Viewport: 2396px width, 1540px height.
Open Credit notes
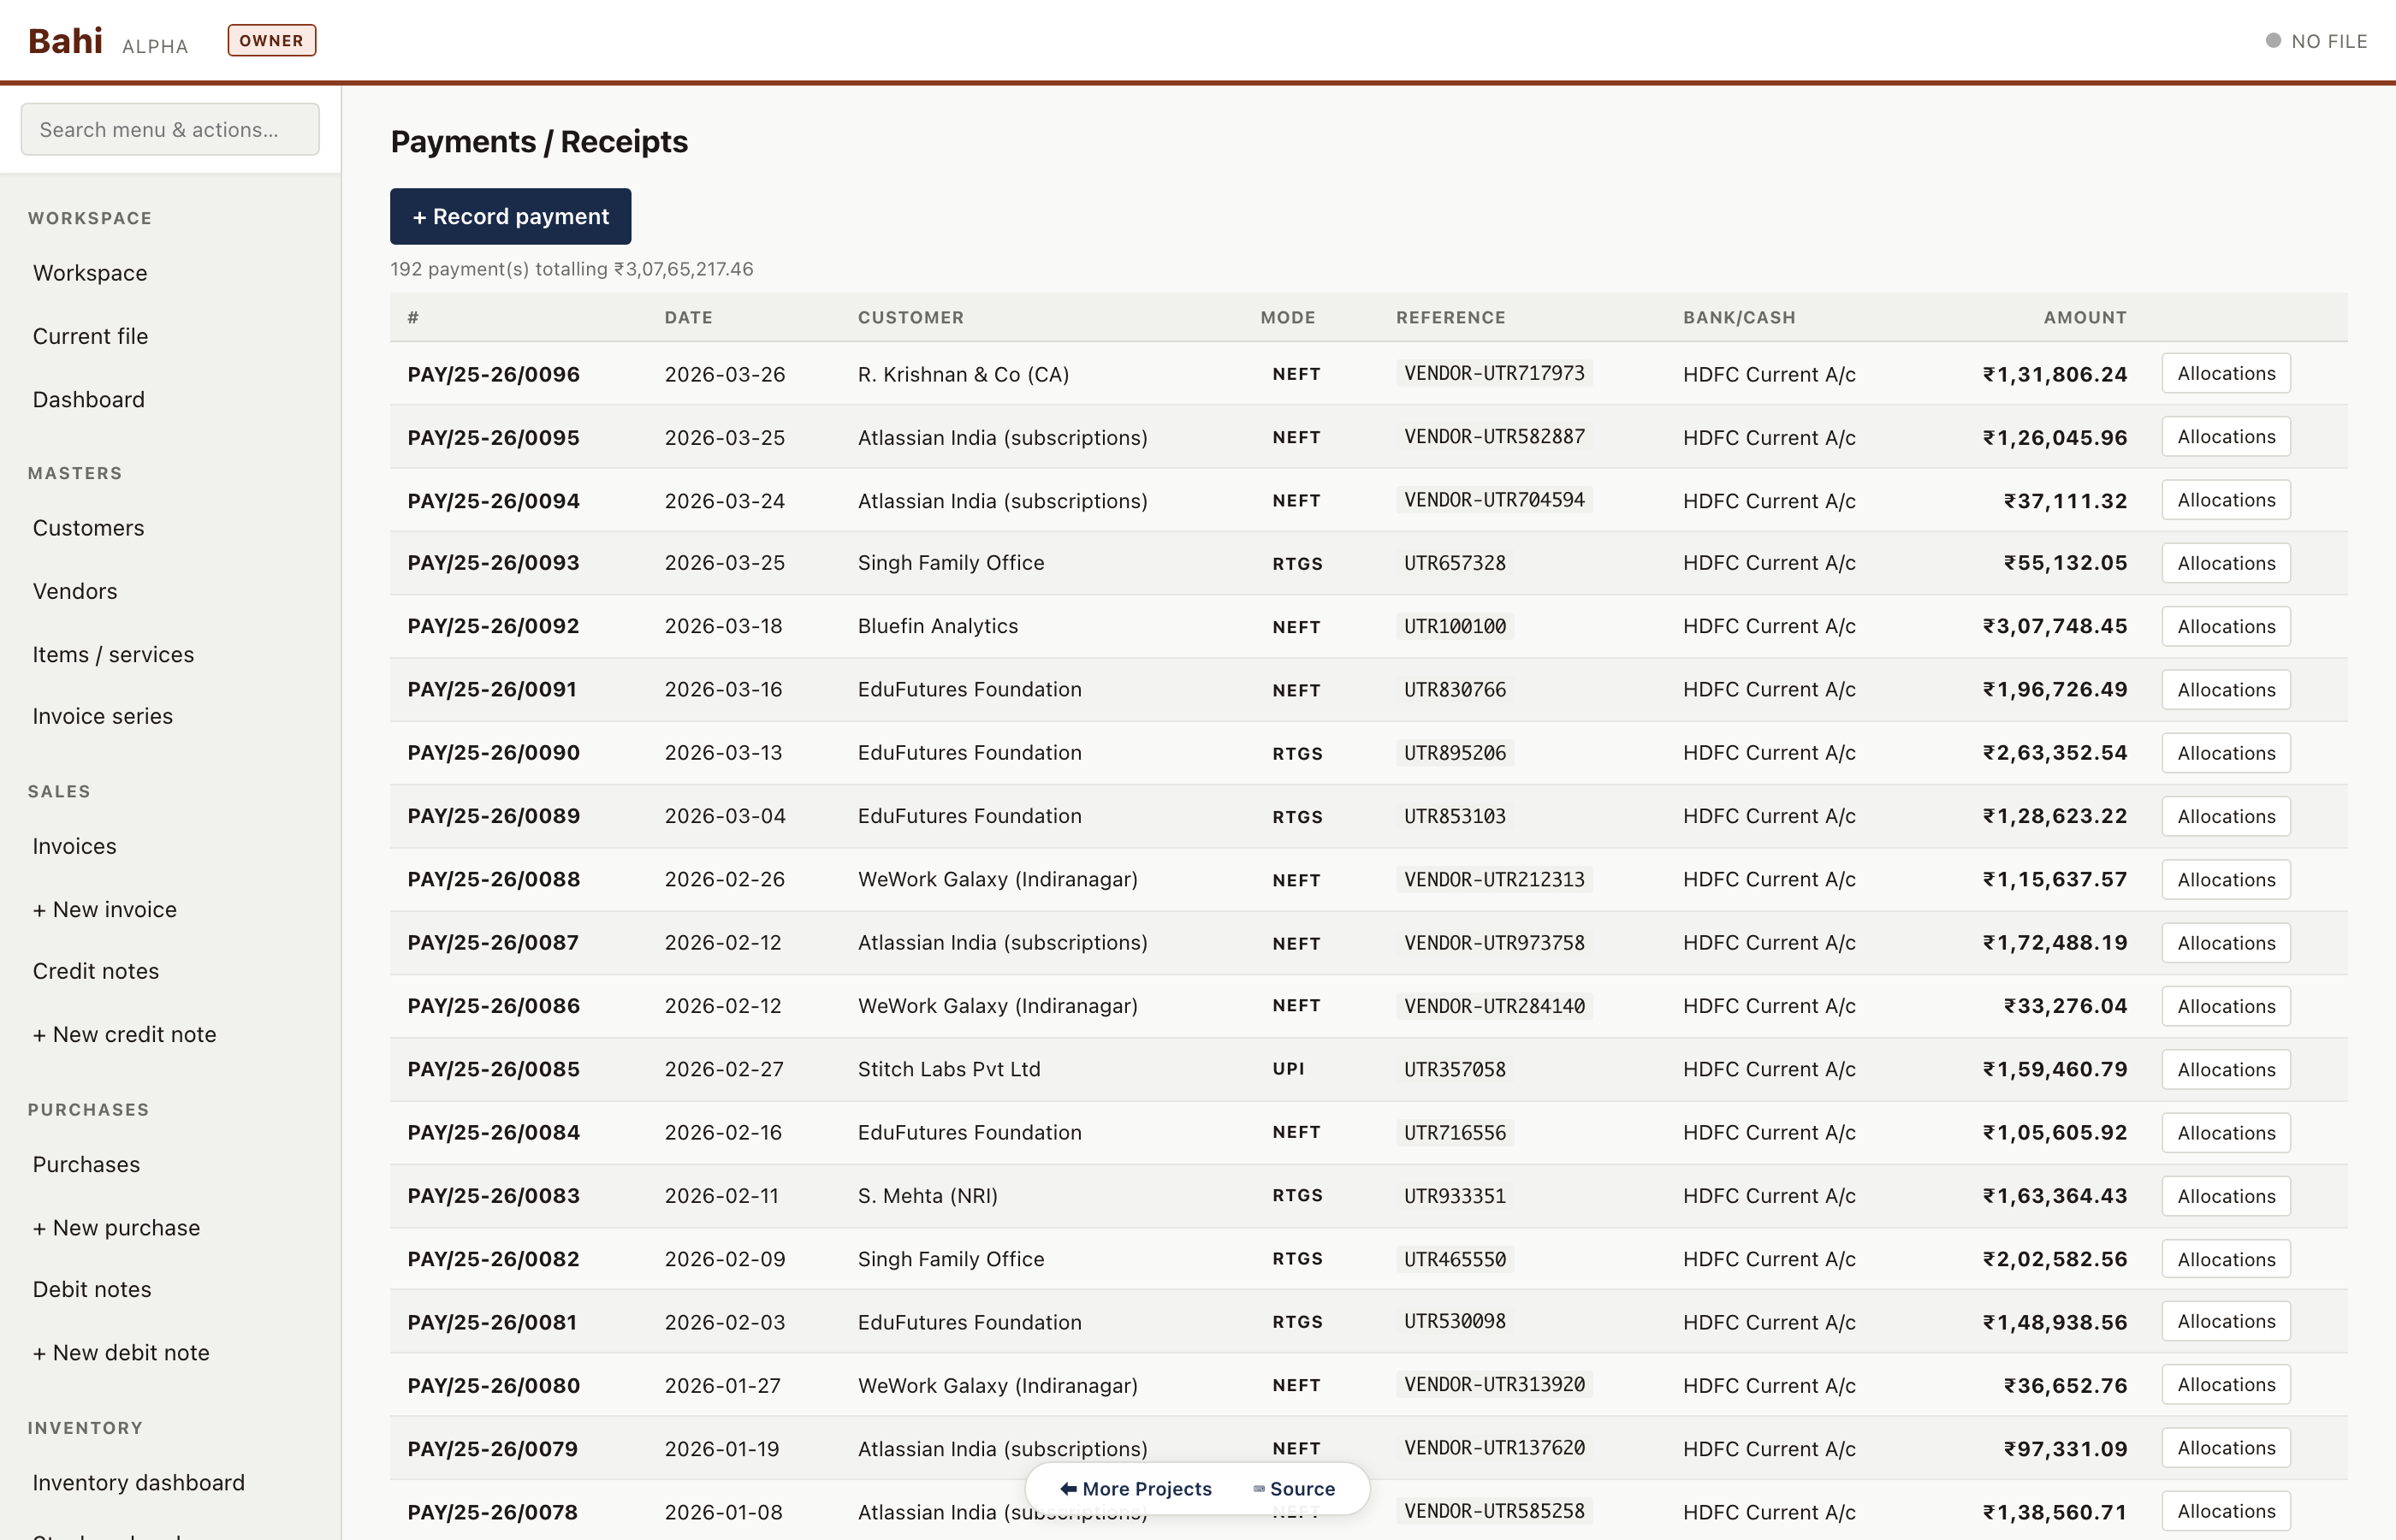(95, 971)
